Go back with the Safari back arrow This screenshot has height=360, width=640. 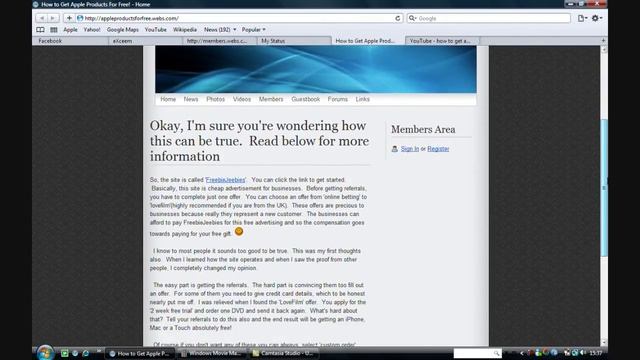click(42, 18)
